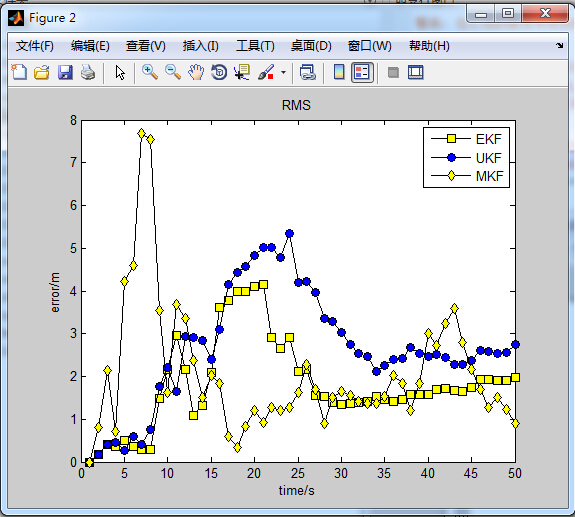The height and width of the screenshot is (517, 575).
Task: Activate the Rotate 3D tool
Action: pos(219,72)
